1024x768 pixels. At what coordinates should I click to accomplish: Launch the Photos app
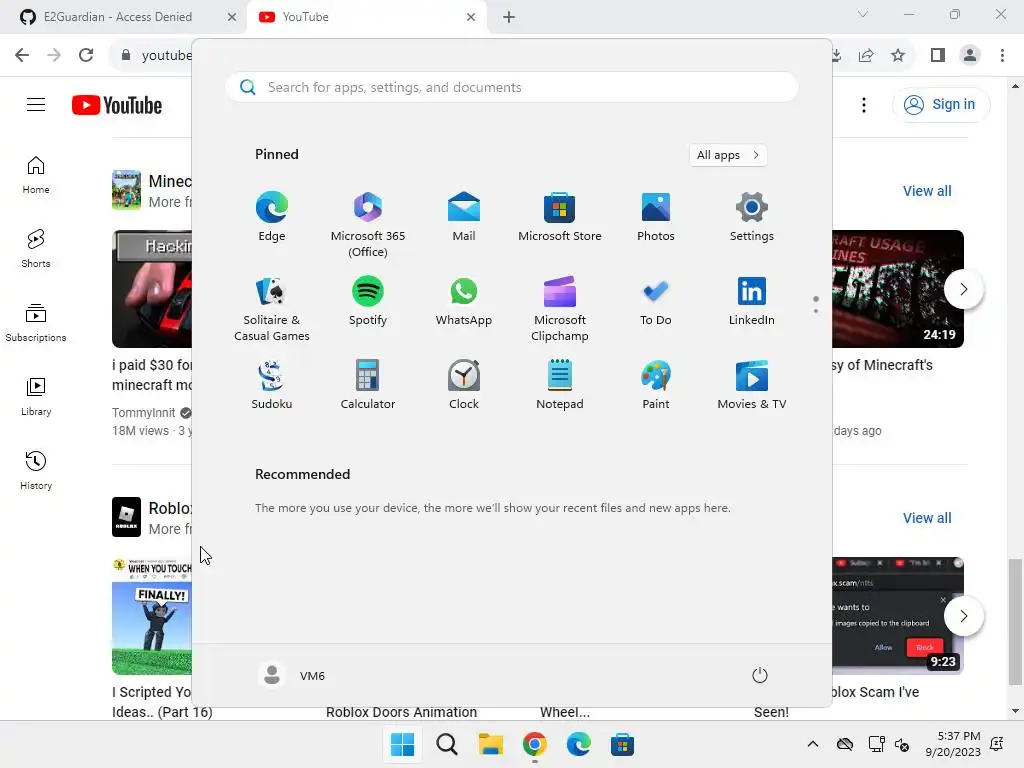[x=656, y=217]
